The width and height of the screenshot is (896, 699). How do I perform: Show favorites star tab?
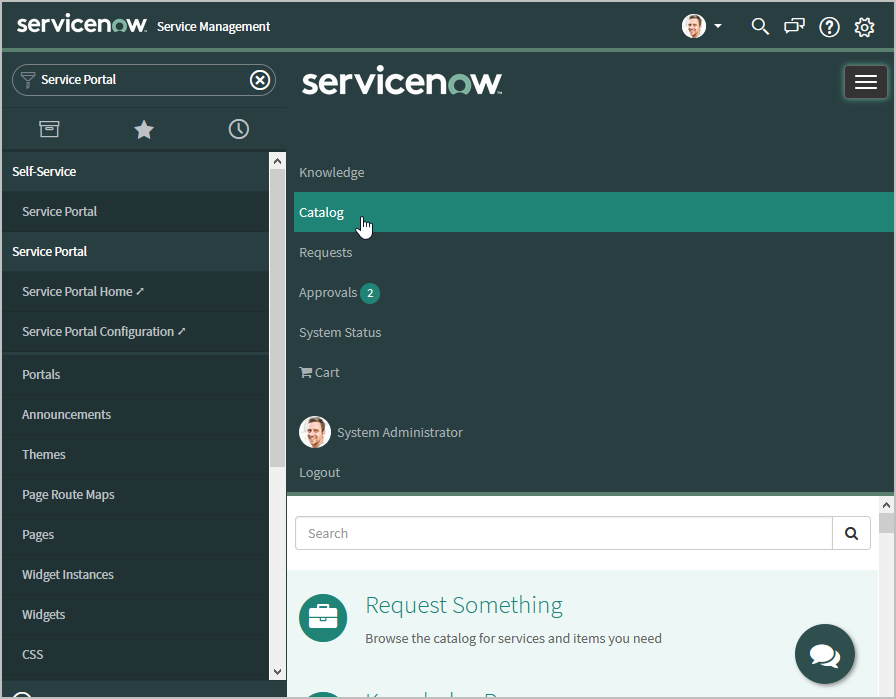144,129
